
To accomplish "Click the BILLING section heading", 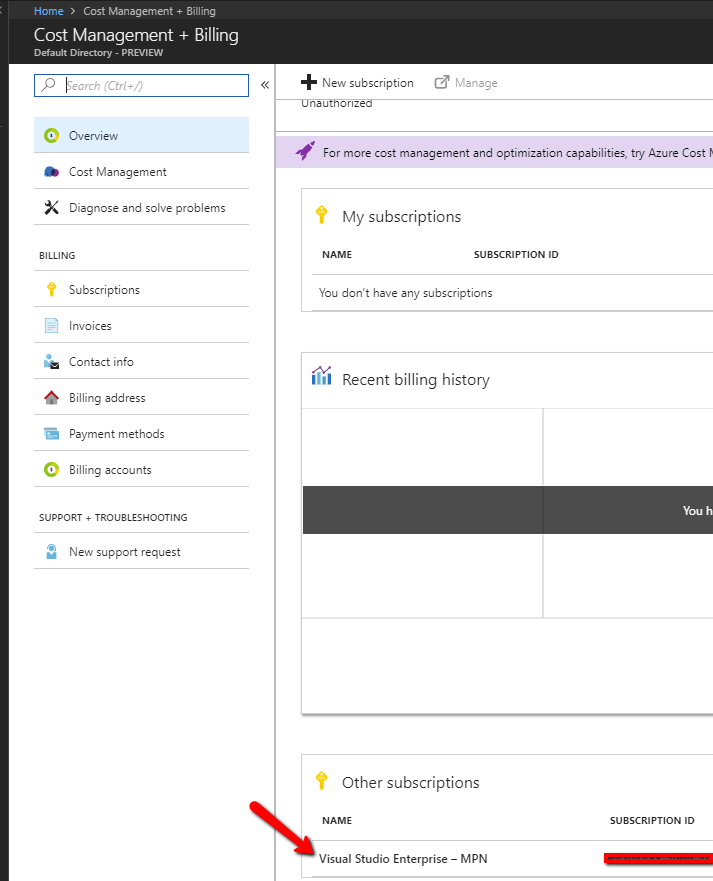I will (x=57, y=256).
